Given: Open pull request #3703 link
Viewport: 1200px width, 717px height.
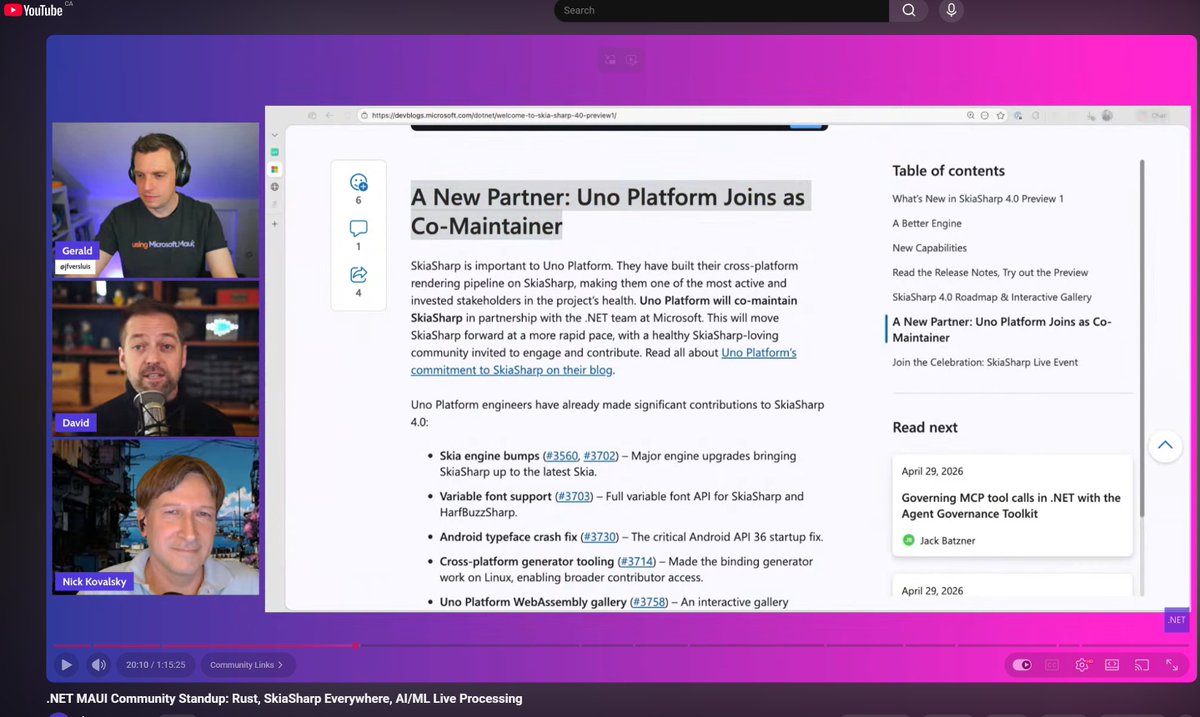Looking at the screenshot, I should click(x=574, y=496).
